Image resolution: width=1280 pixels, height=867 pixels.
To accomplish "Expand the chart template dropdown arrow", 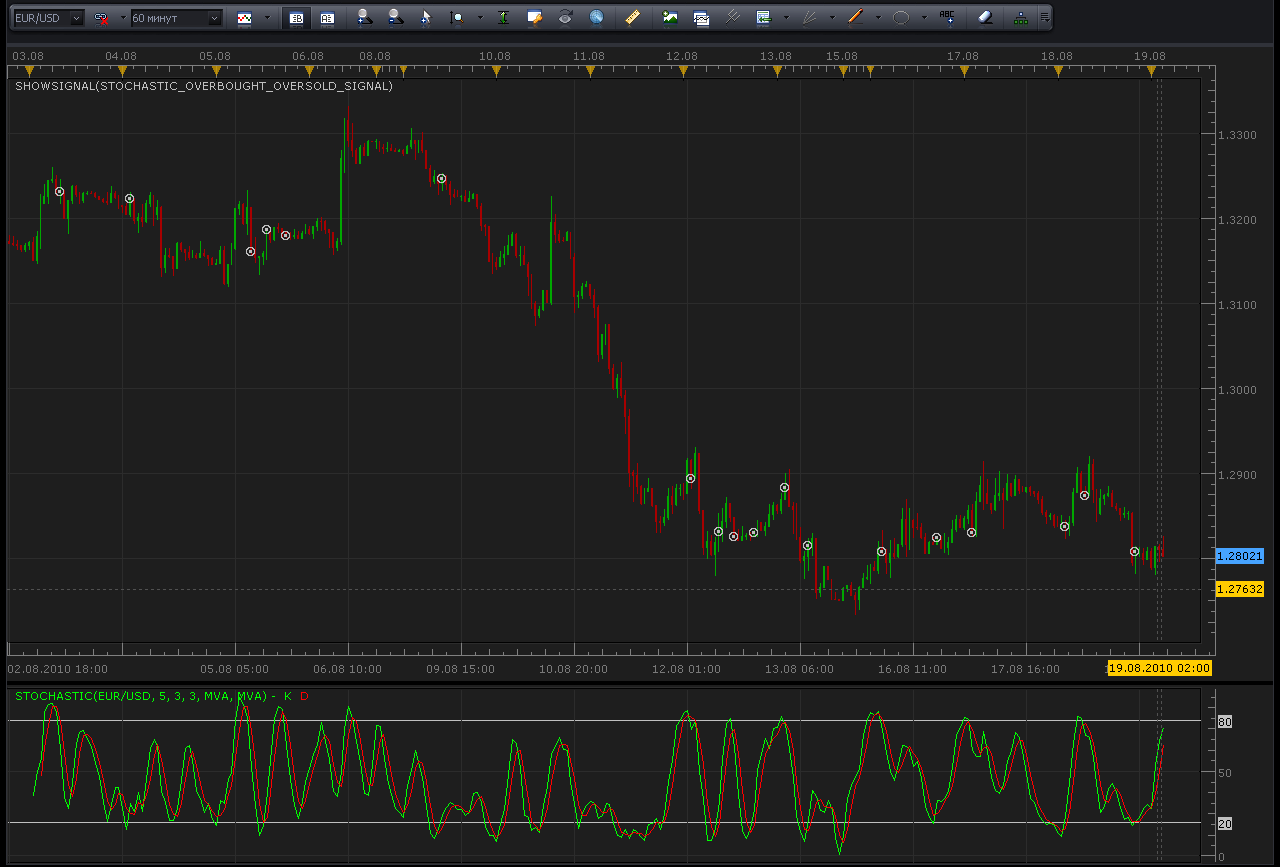I will pyautogui.click(x=786, y=18).
